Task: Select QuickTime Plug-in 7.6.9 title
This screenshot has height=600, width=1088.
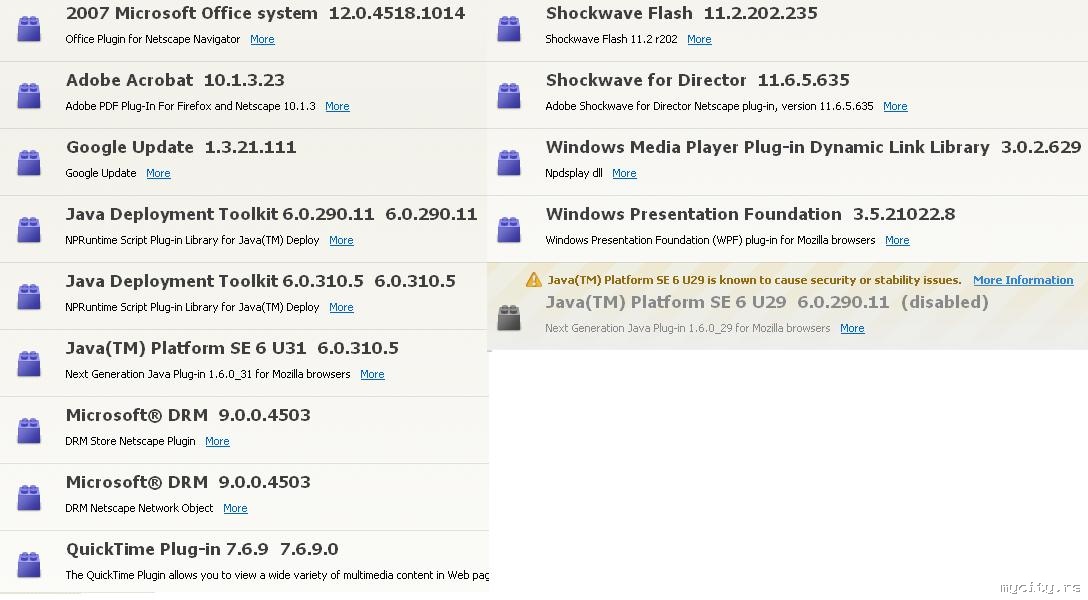Action: pyautogui.click(x=202, y=549)
